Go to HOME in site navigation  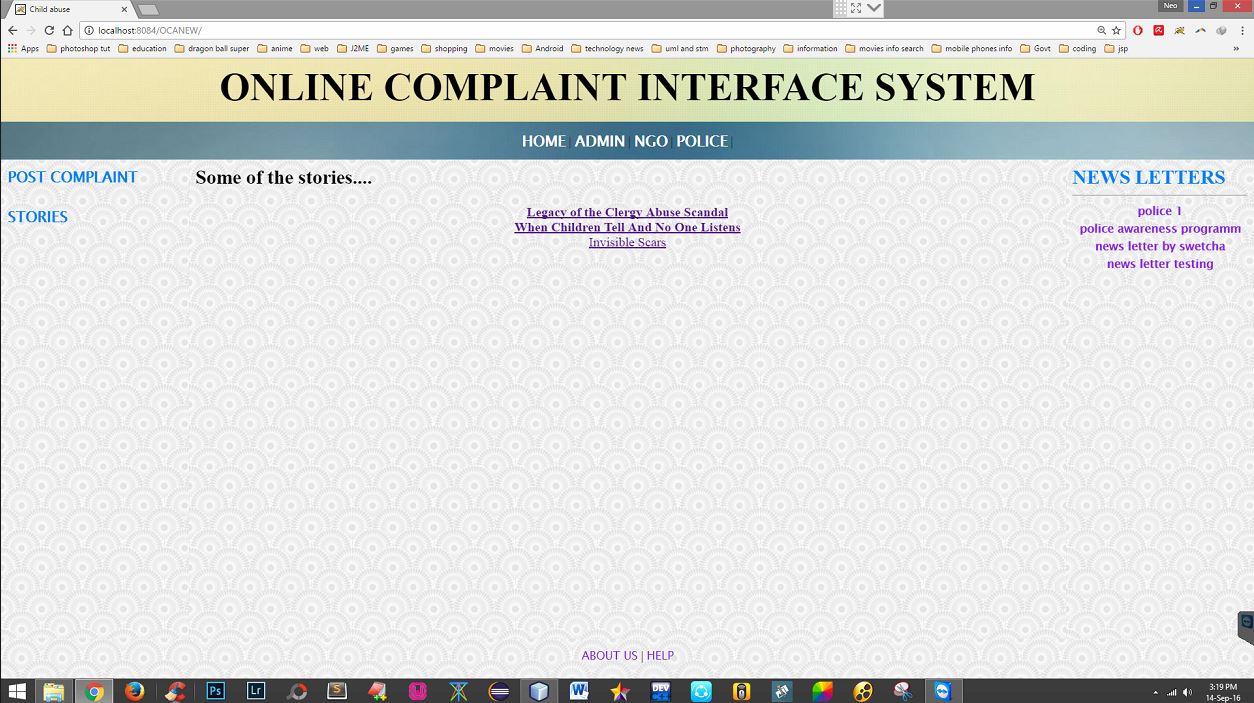click(544, 141)
